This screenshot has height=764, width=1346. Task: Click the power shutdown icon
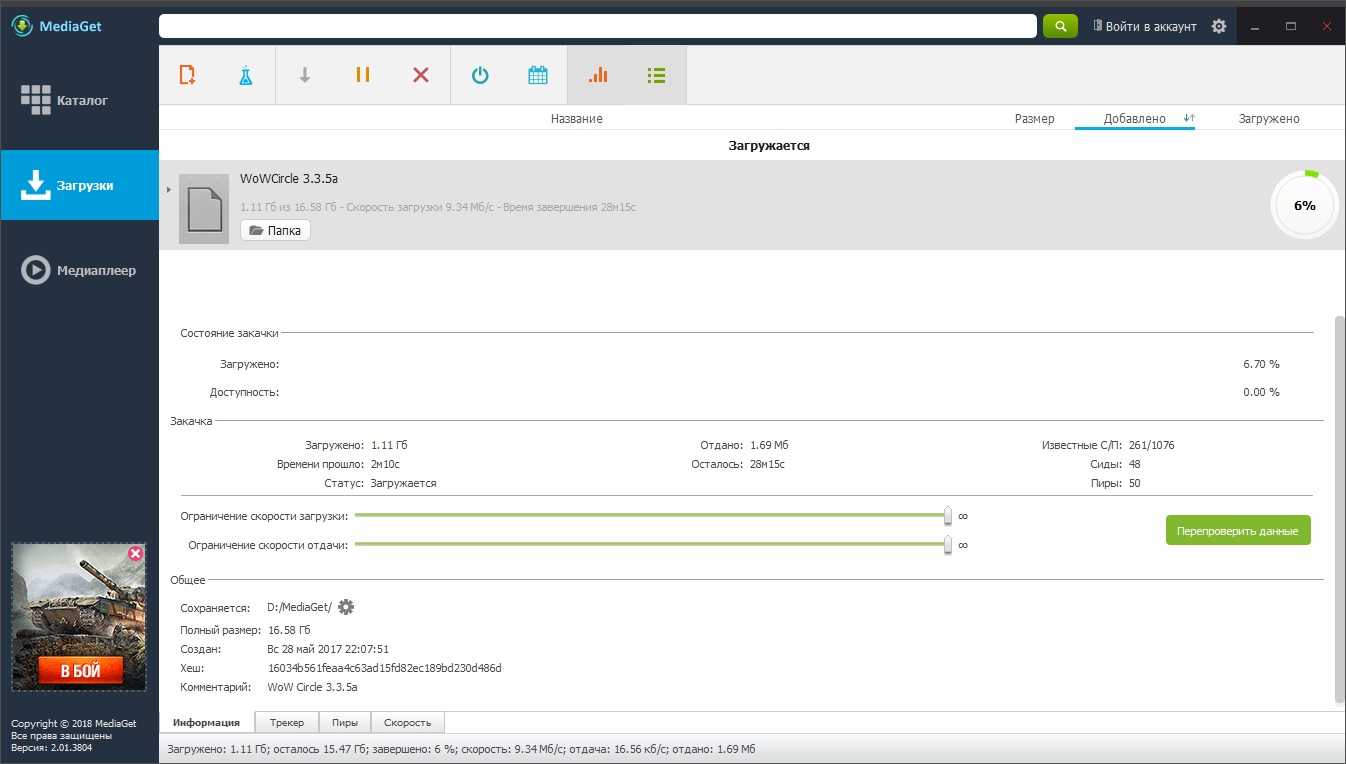480,75
